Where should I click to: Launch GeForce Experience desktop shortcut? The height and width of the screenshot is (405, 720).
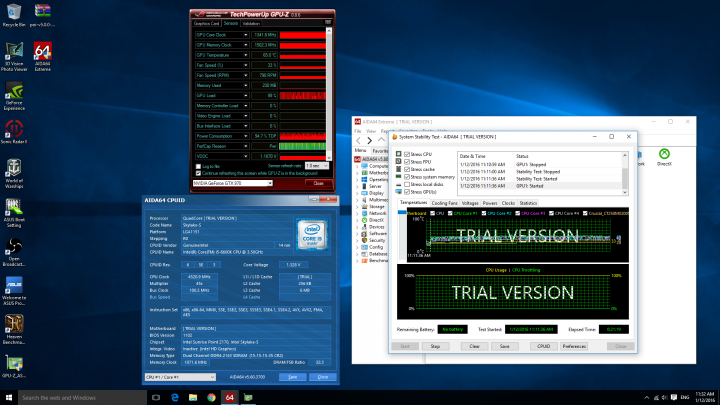coord(14,96)
